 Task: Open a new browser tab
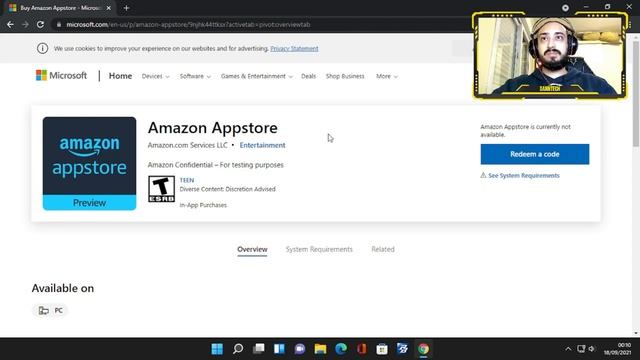click(x=126, y=8)
